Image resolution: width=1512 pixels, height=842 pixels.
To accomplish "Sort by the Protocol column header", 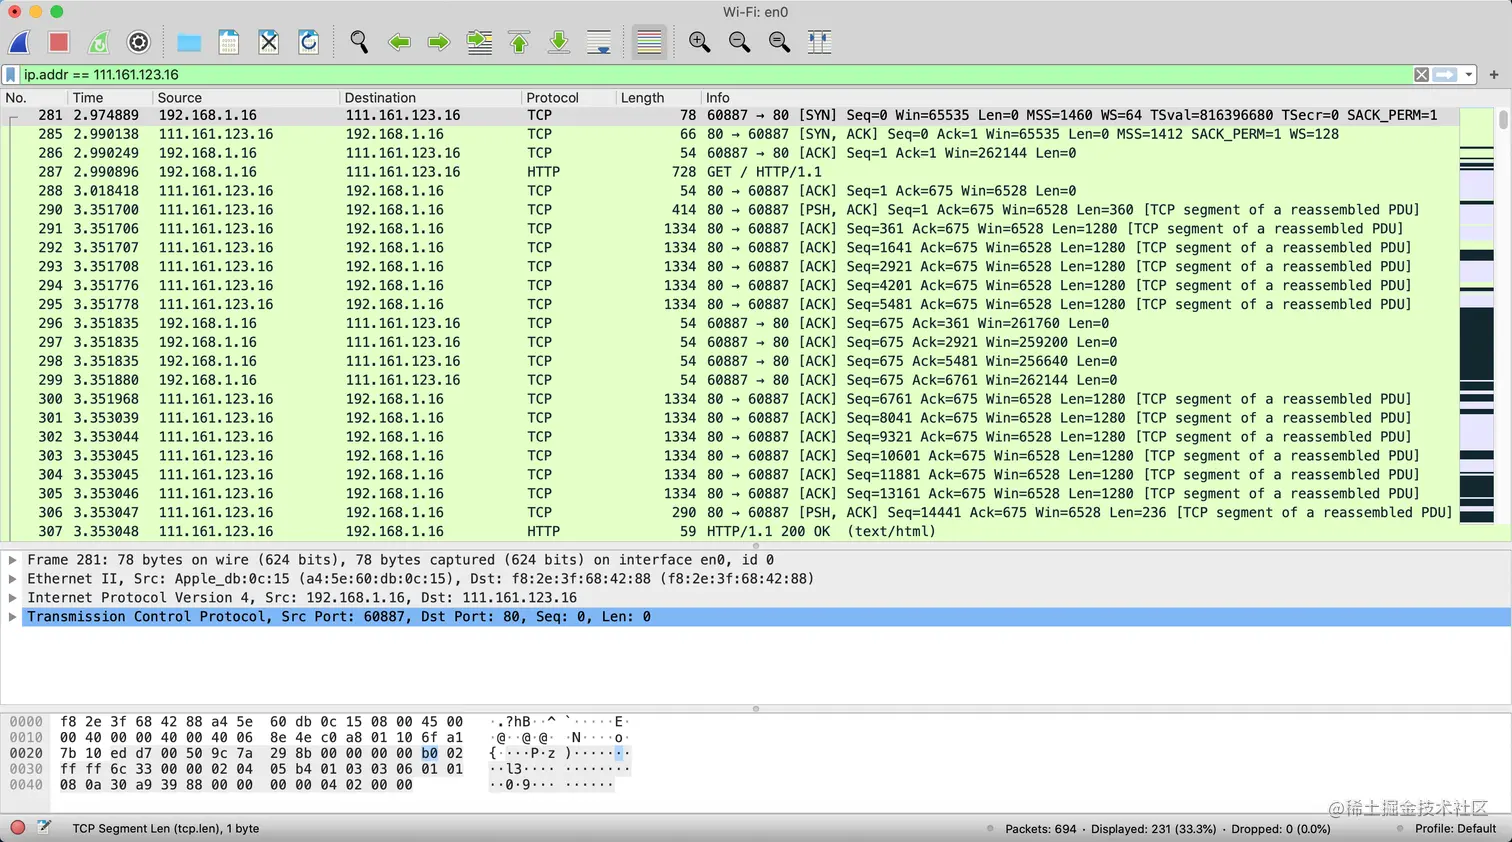I will (568, 98).
